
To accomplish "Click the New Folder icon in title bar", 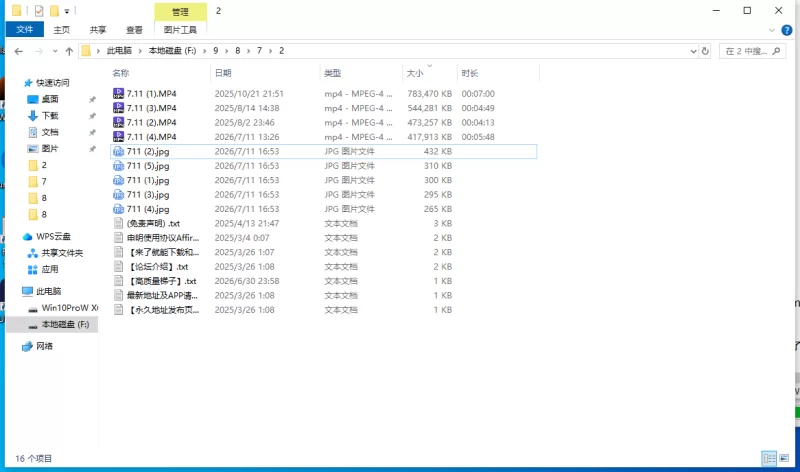I will pos(54,10).
